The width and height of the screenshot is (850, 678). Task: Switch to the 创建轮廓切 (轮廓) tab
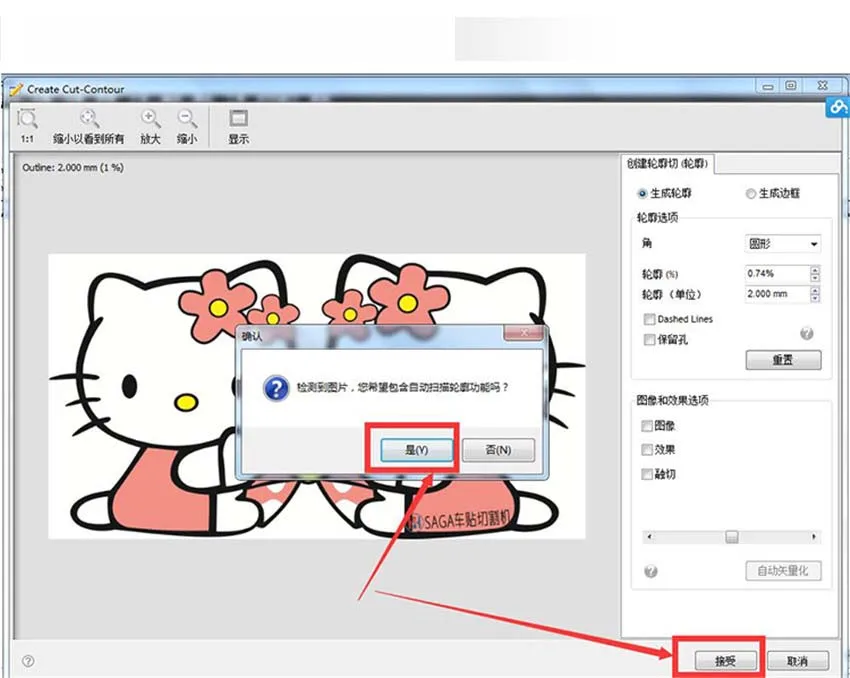pos(667,163)
